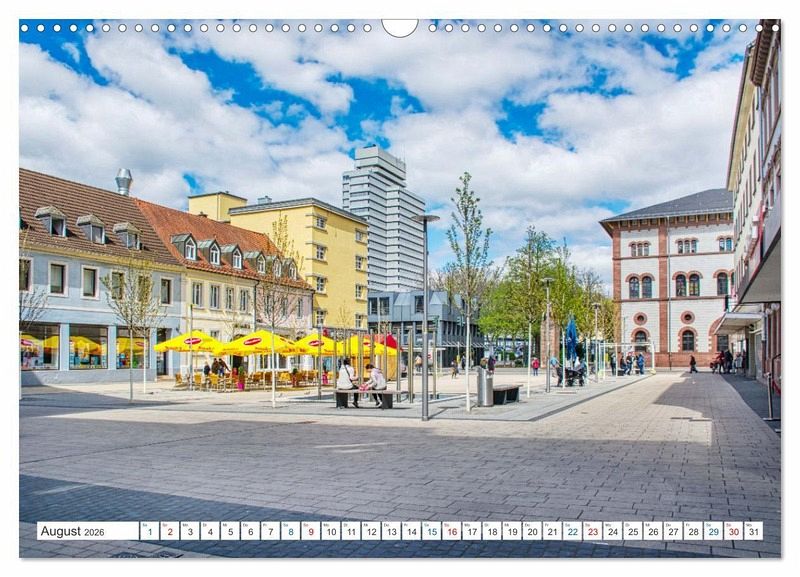800x577 pixels.
Task: Click day 12 in the calendar strip
Action: (x=371, y=531)
